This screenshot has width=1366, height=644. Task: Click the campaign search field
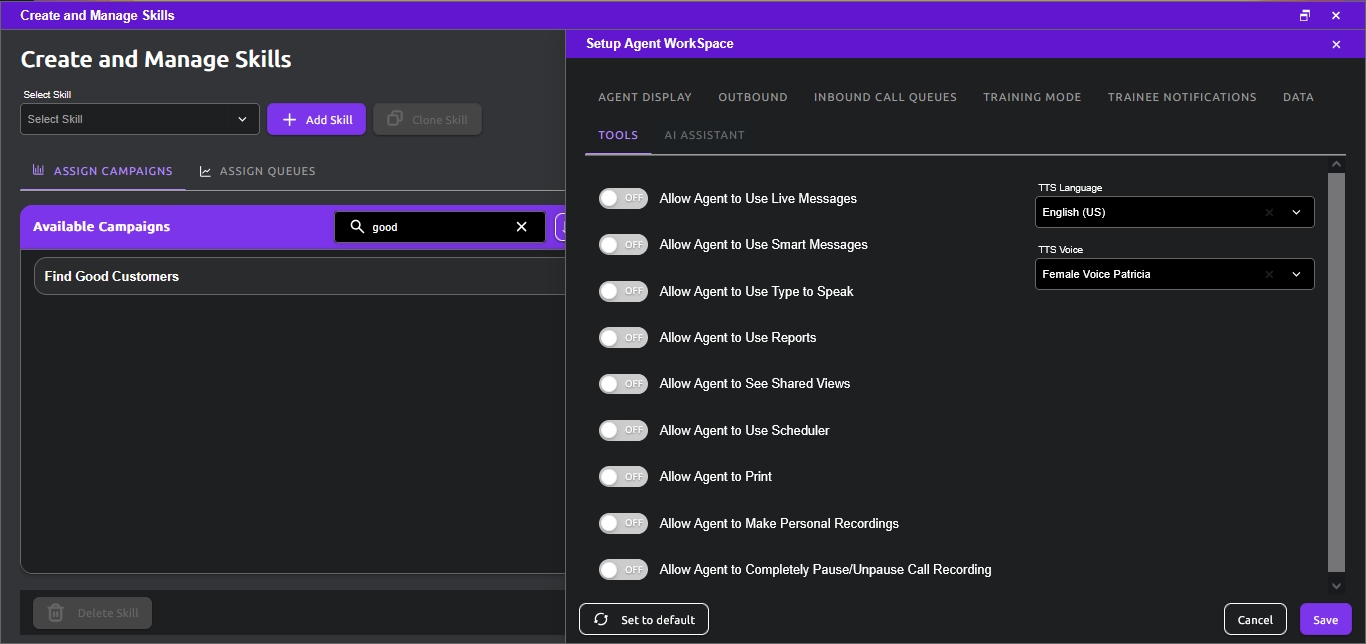coord(440,227)
